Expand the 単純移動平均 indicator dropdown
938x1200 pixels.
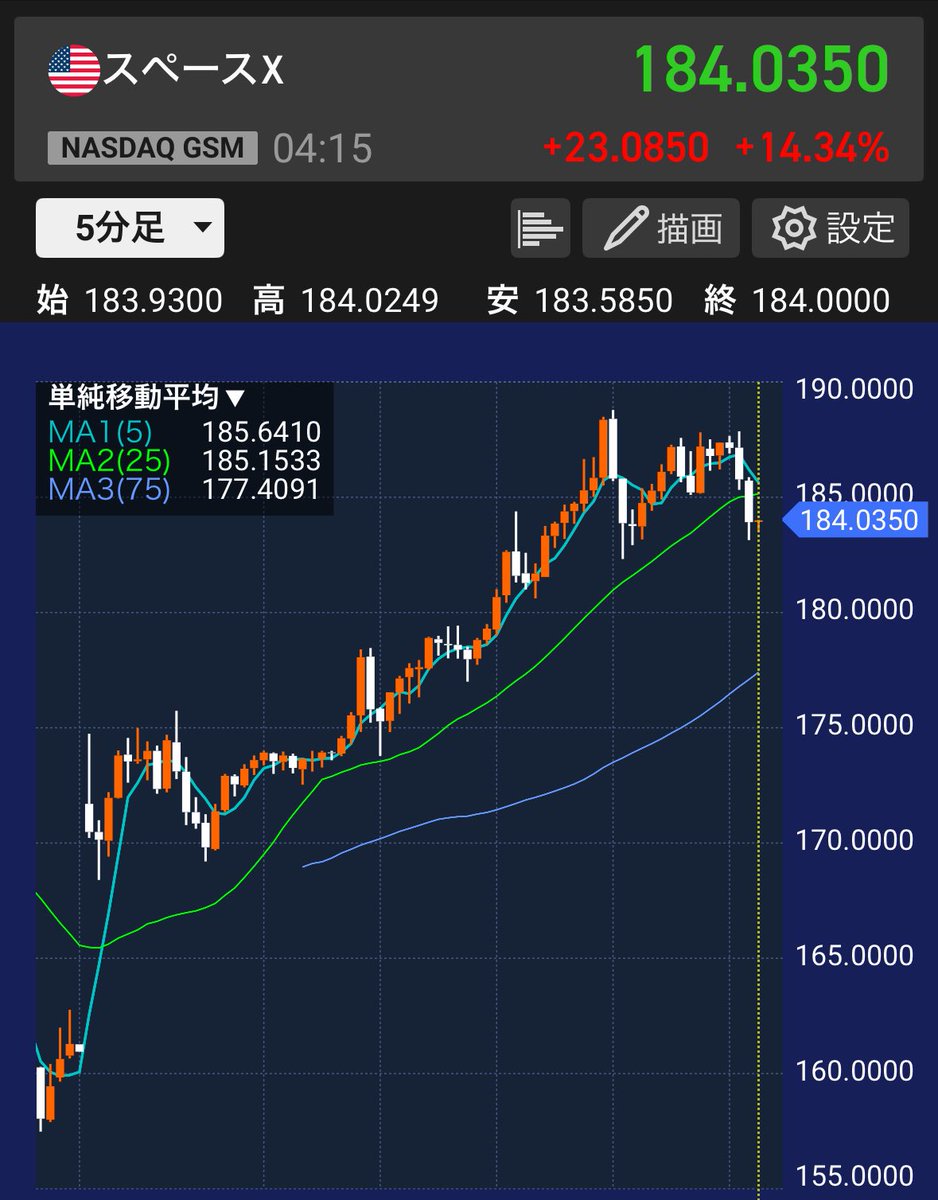click(146, 397)
